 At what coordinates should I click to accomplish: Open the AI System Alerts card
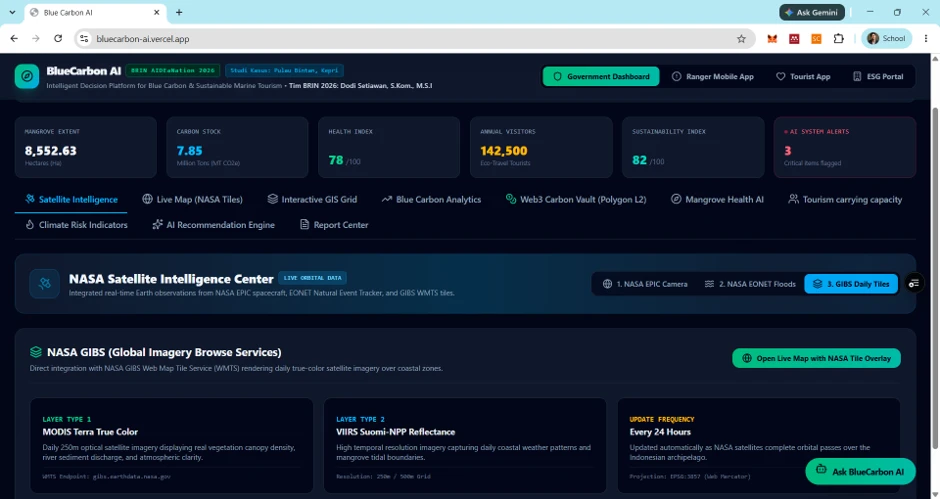[845, 147]
